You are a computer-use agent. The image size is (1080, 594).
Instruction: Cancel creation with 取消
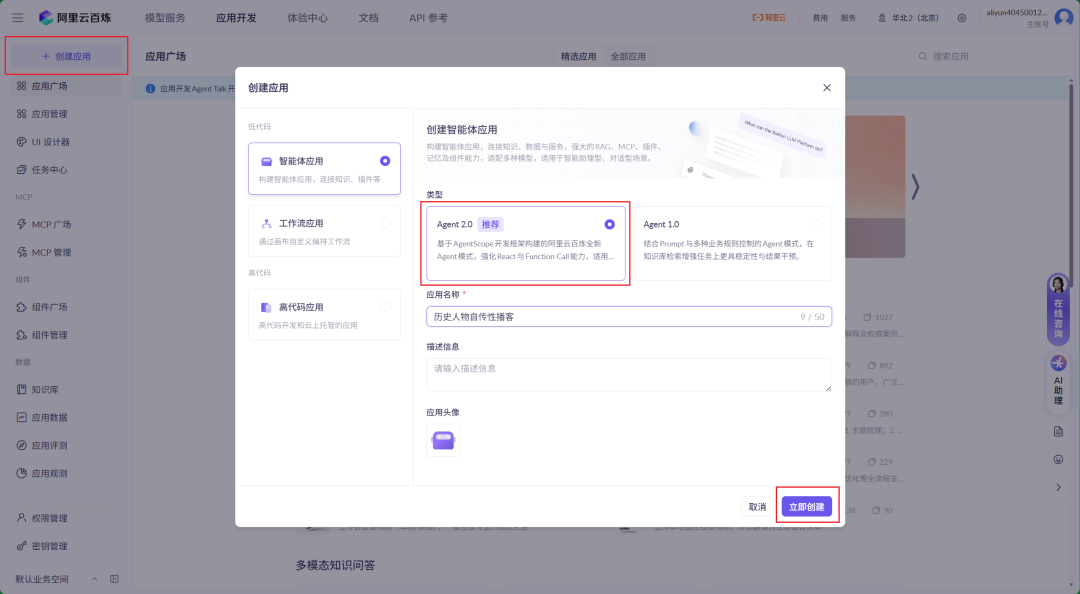[x=757, y=506]
